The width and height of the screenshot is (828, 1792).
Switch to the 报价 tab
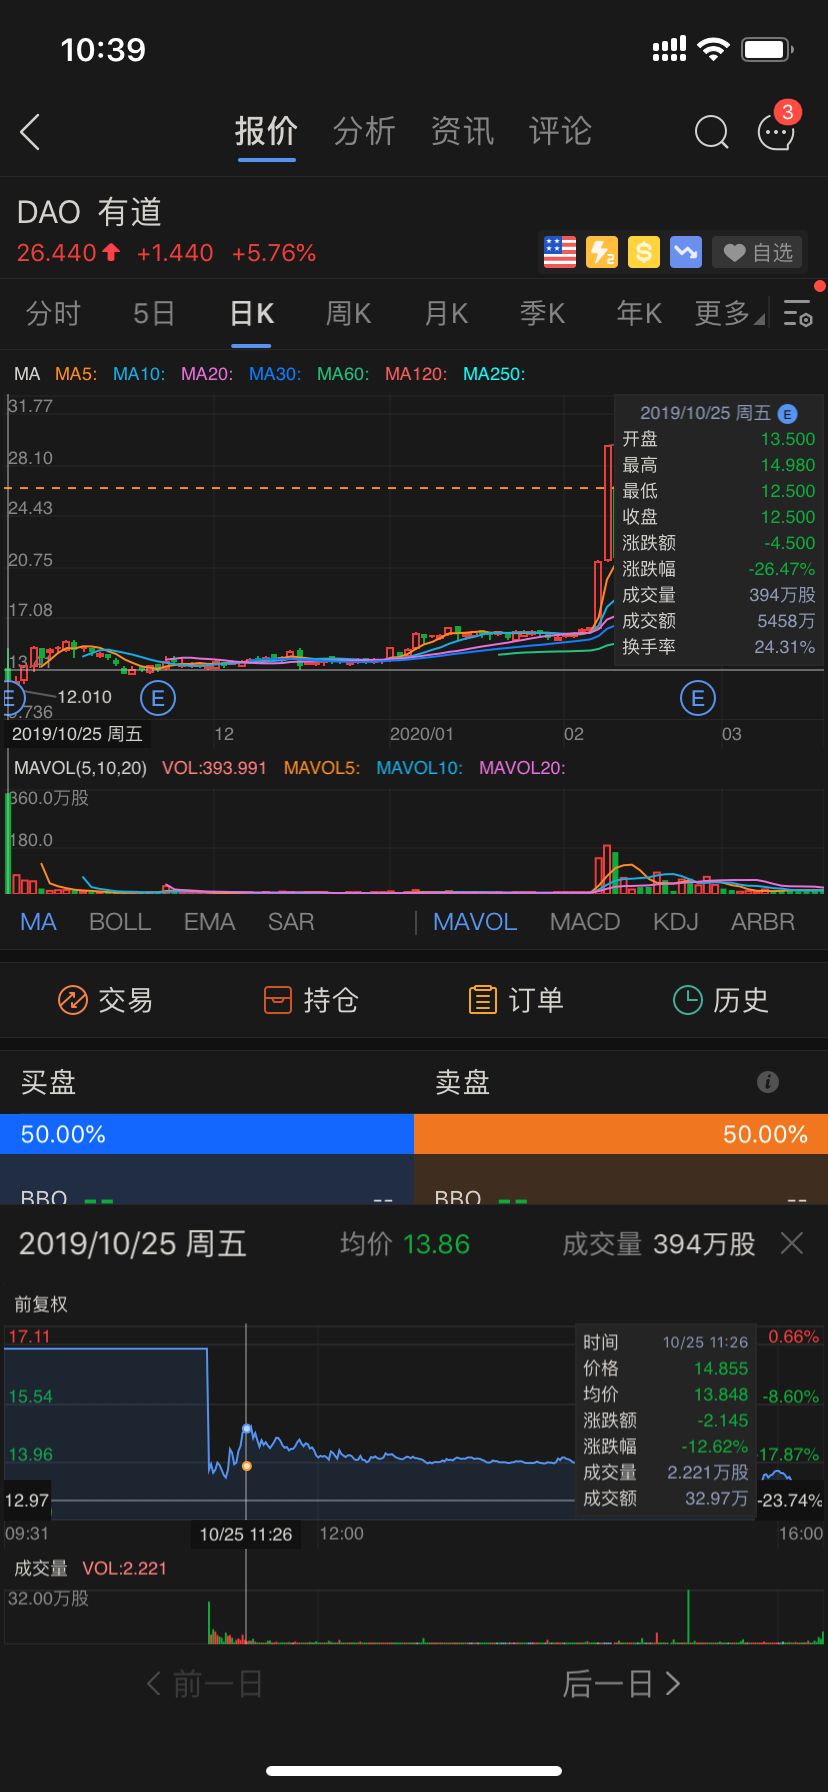[x=266, y=131]
